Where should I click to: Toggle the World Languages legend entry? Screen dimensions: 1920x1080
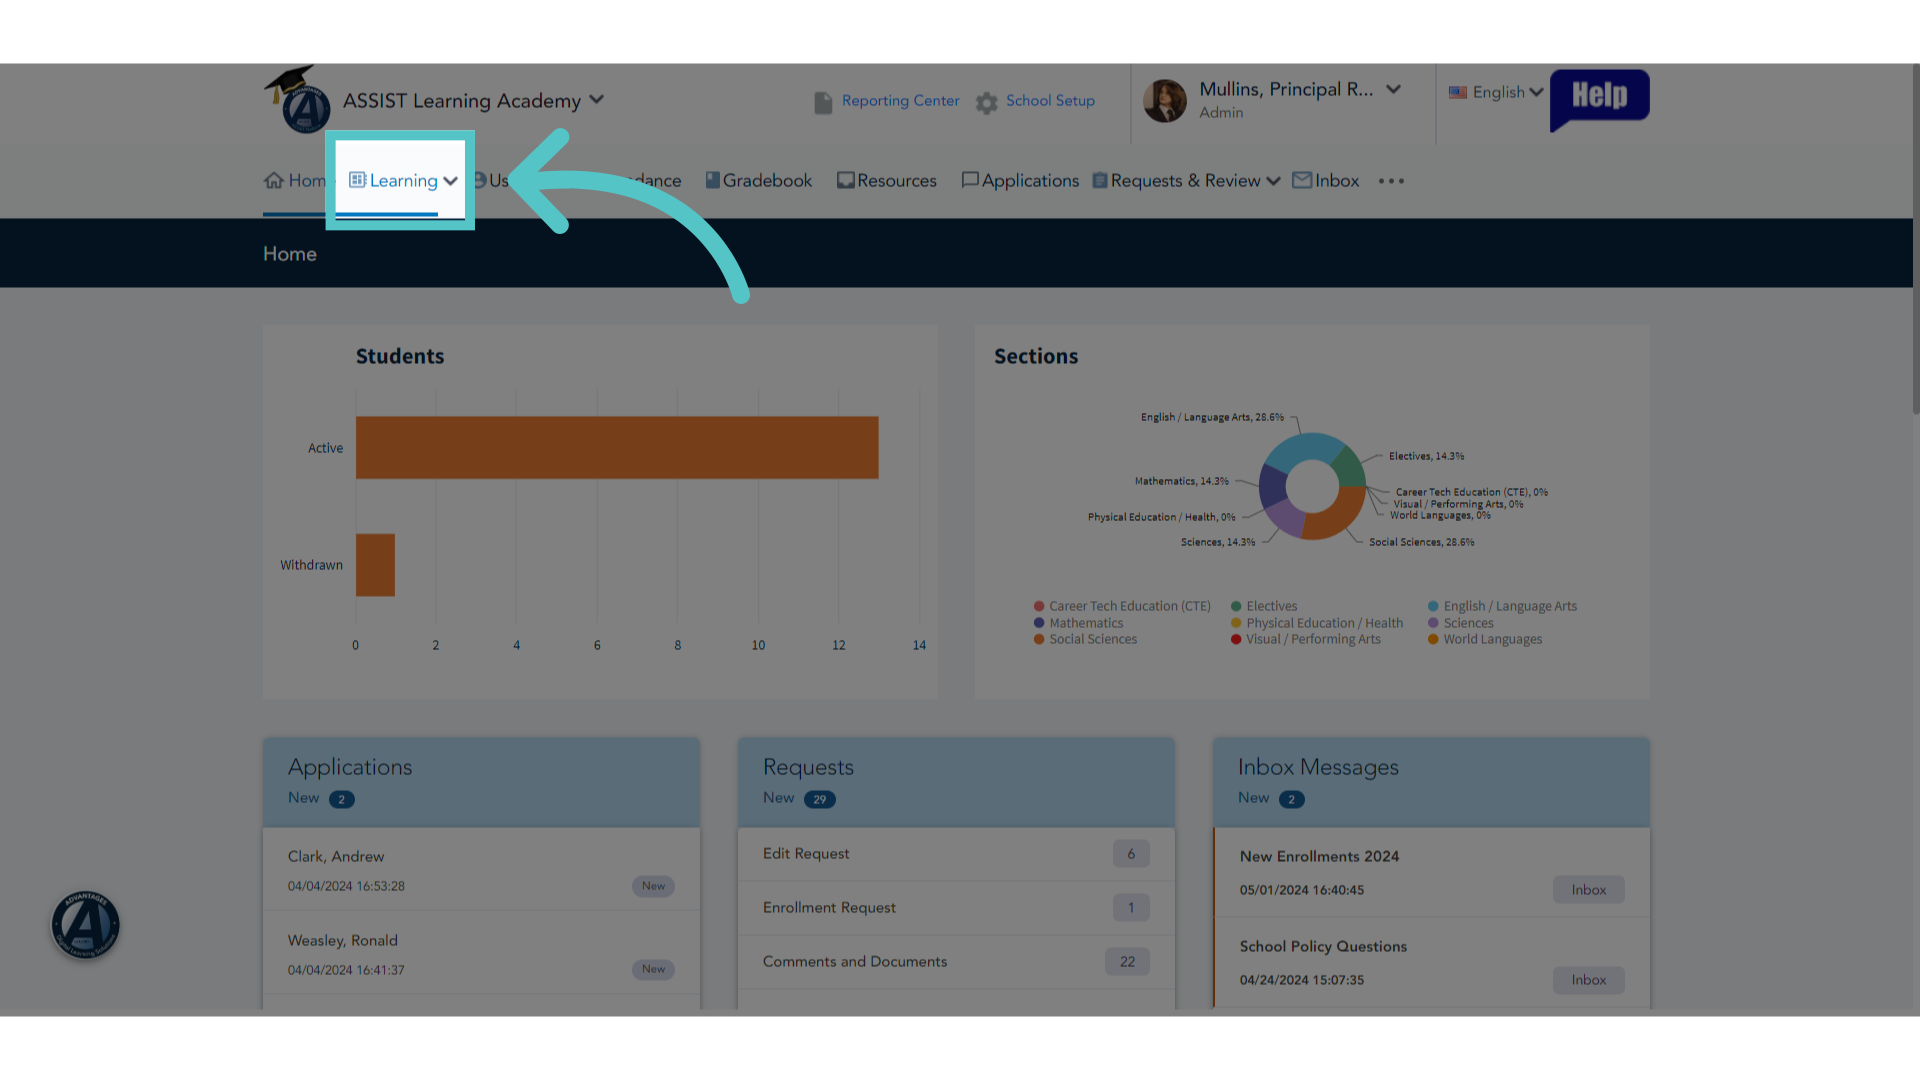pyautogui.click(x=1485, y=639)
